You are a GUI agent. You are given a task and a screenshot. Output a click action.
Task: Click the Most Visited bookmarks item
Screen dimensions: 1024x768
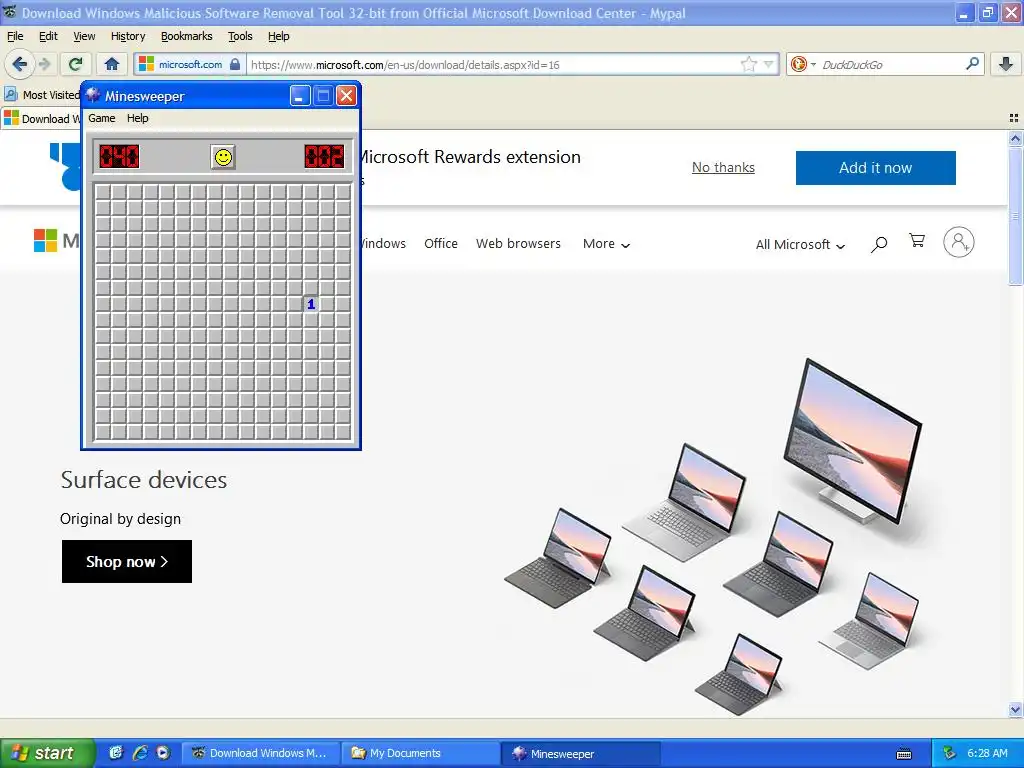pyautogui.click(x=42, y=95)
